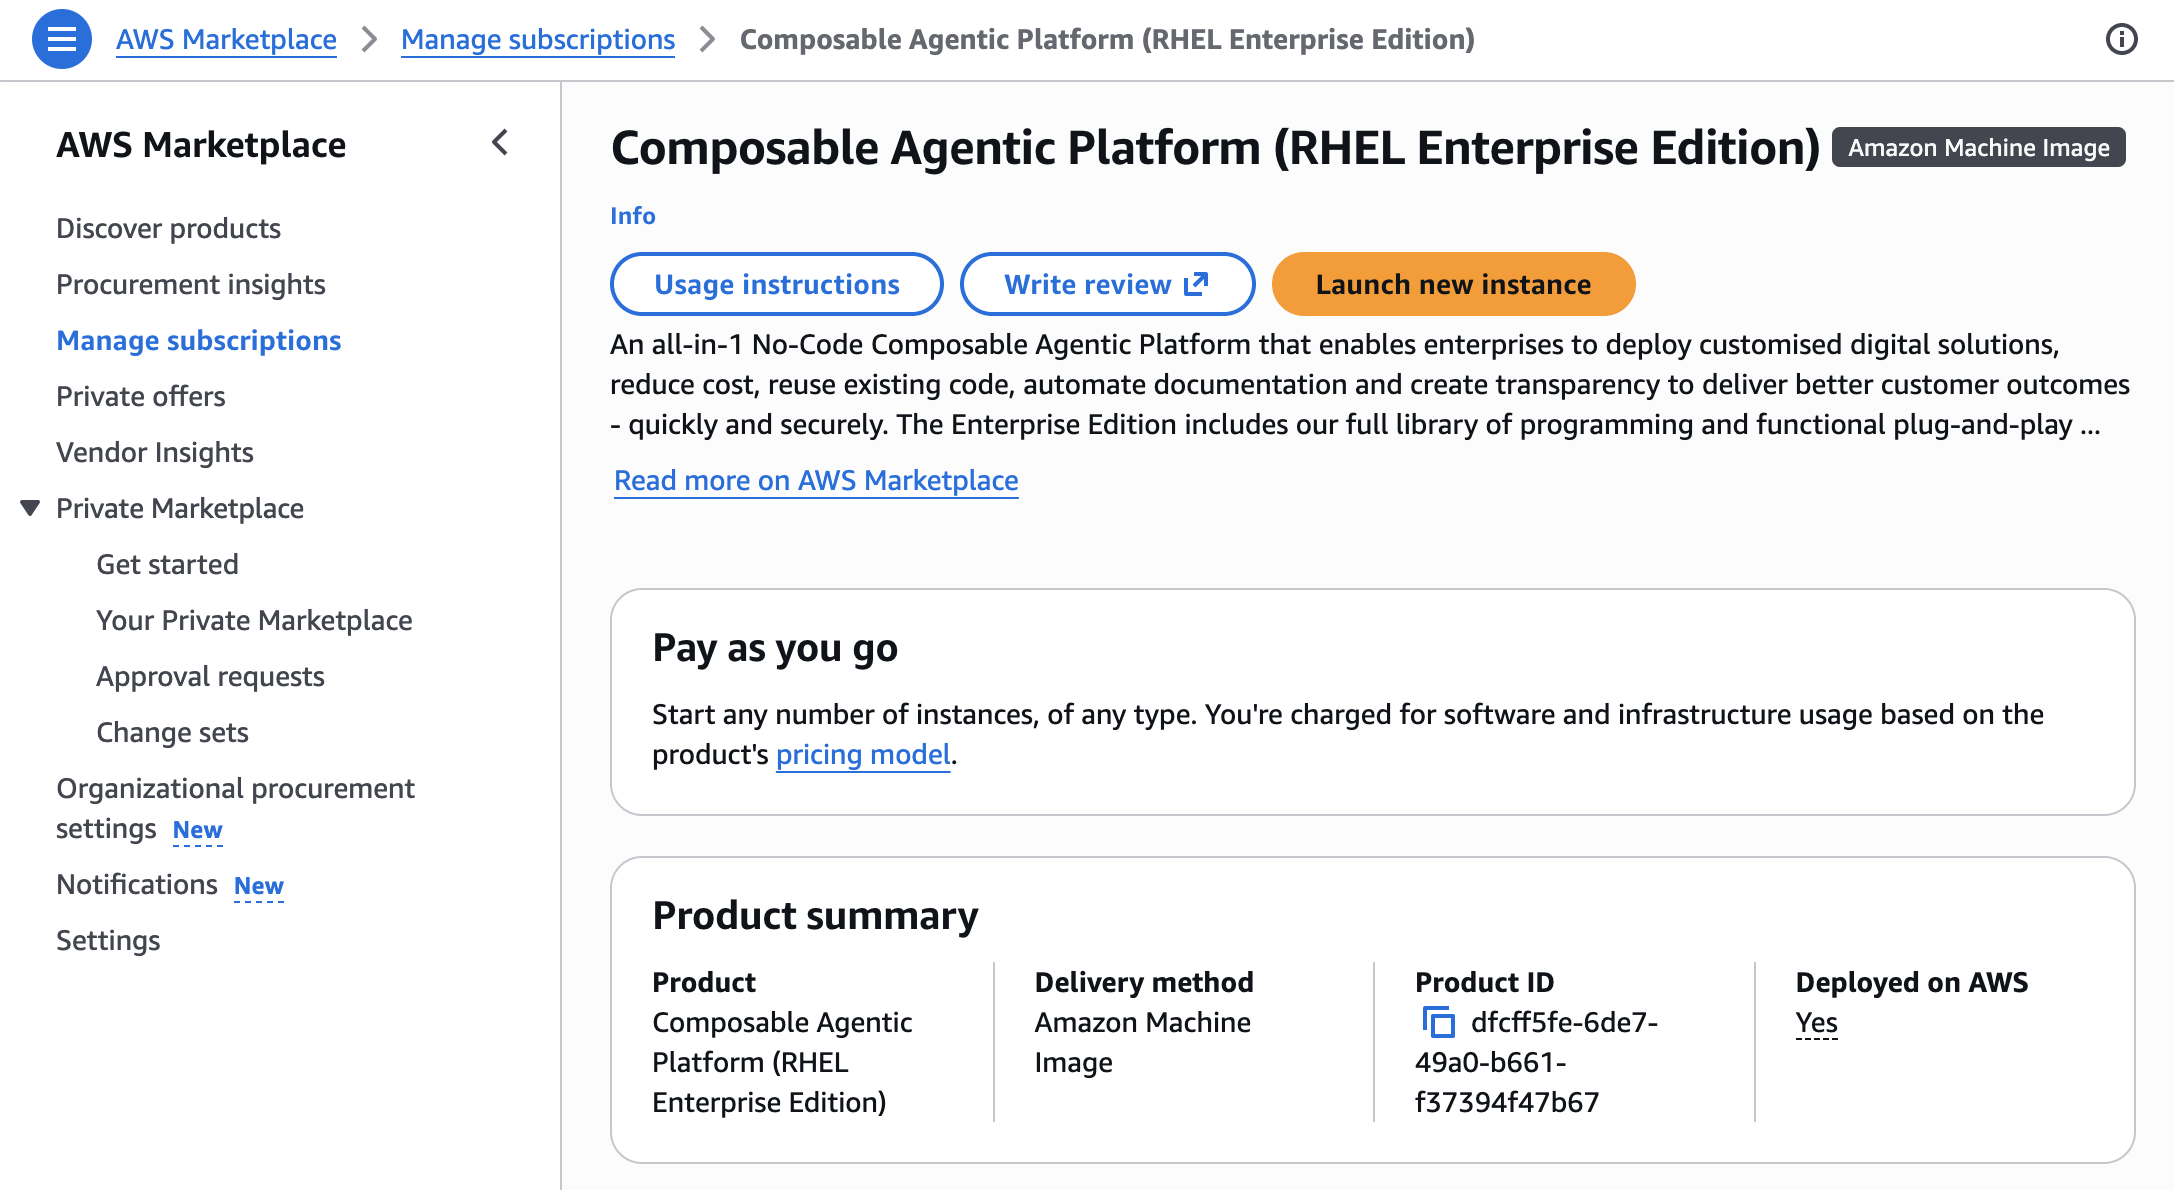This screenshot has width=2174, height=1190.
Task: Follow the pricing model link
Action: pos(863,754)
